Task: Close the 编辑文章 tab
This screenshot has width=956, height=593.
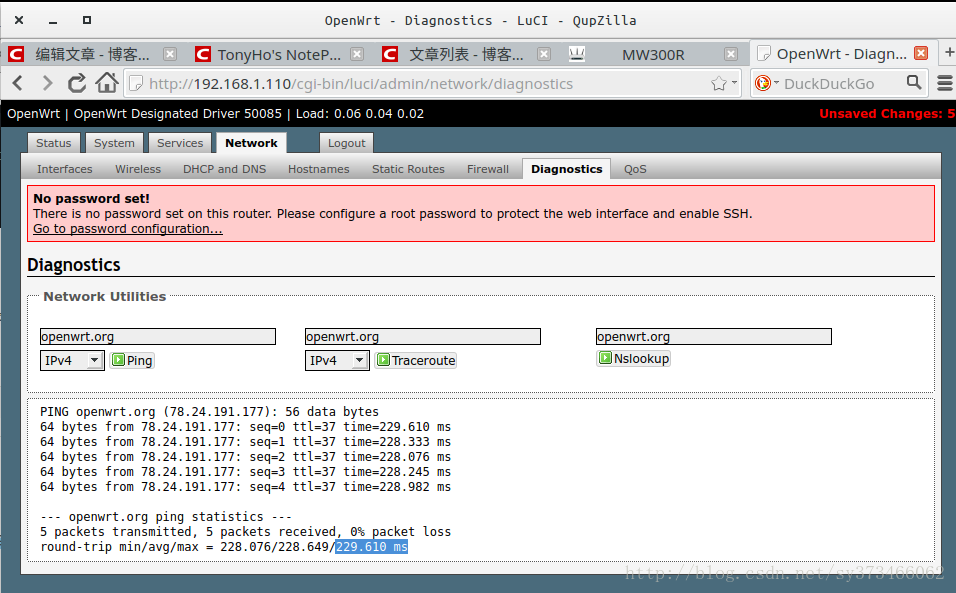Action: pos(170,54)
